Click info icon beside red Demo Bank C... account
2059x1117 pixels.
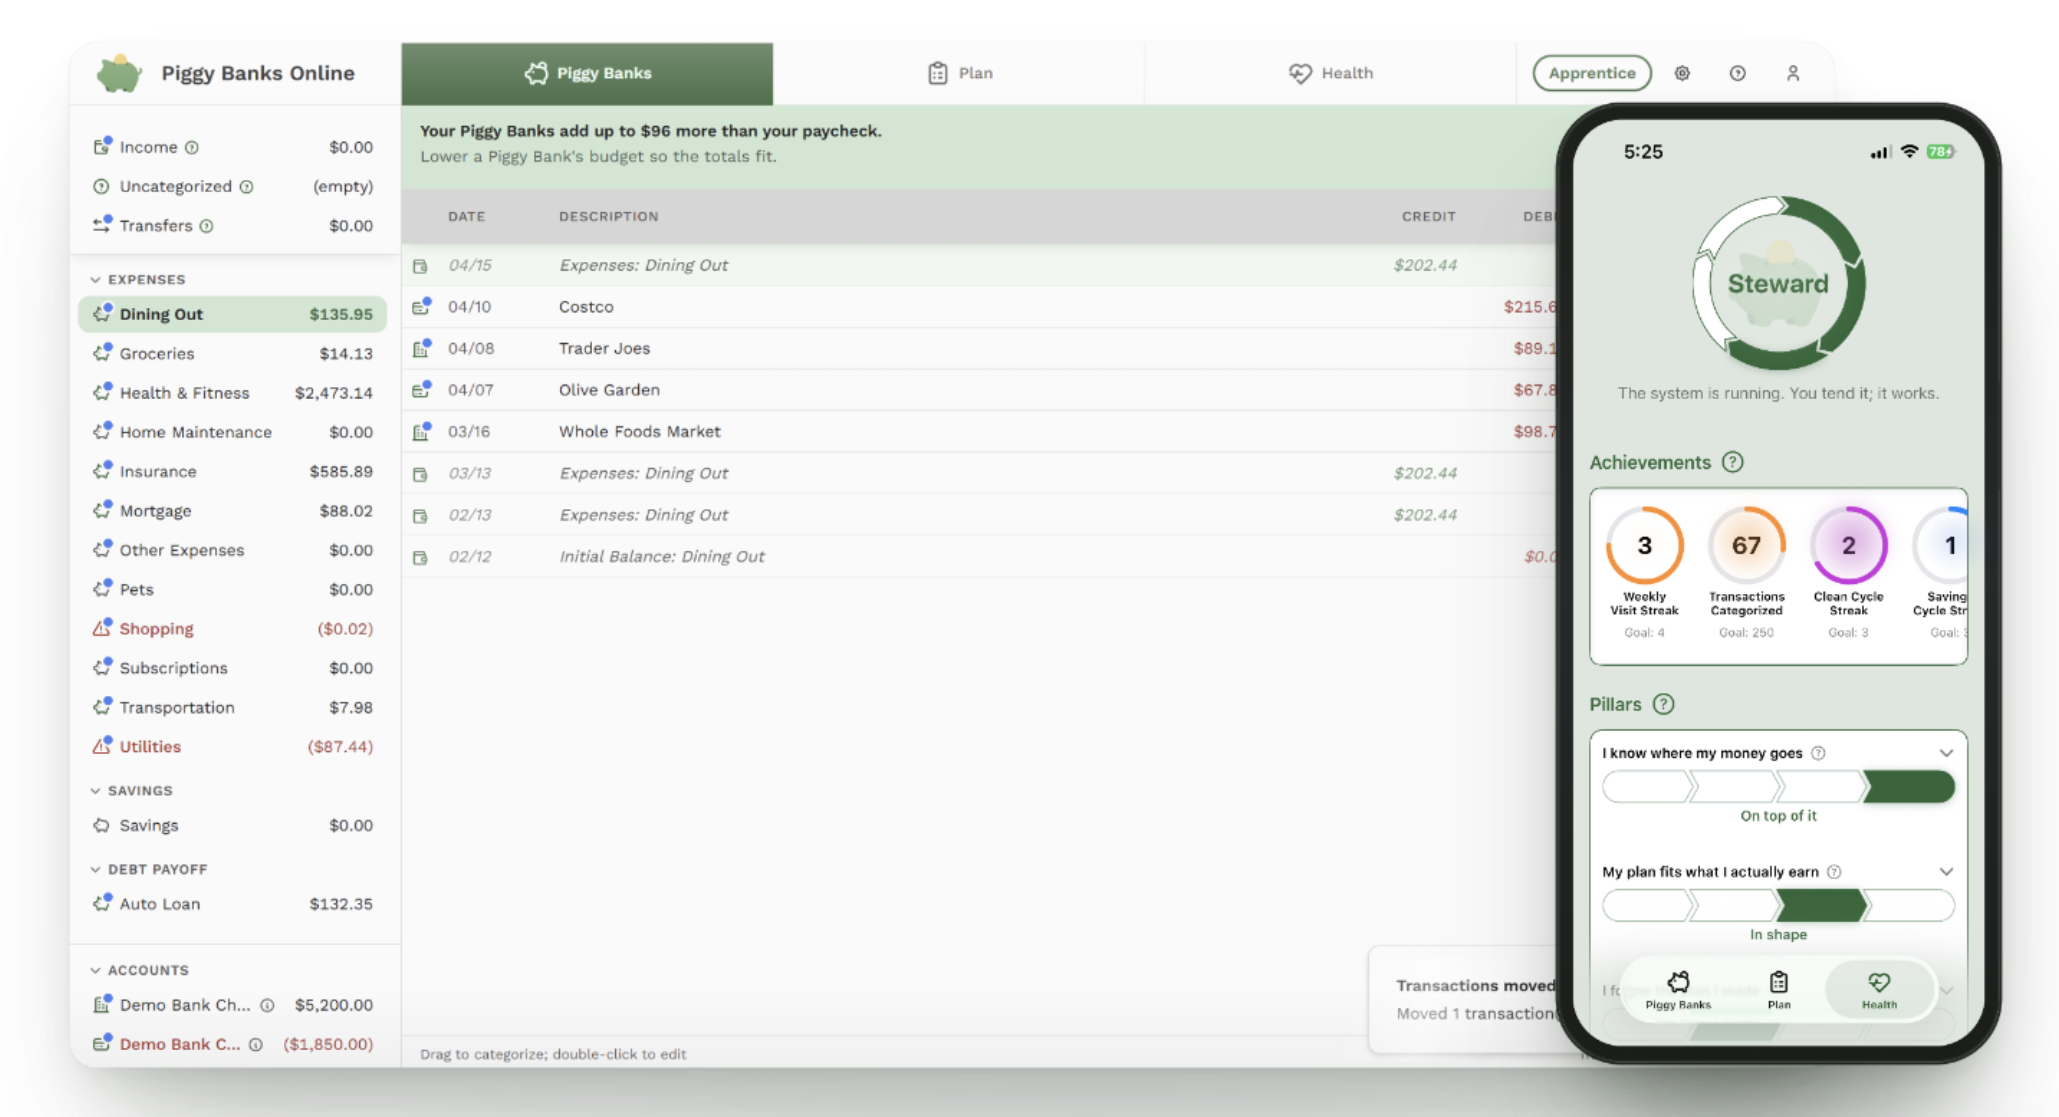point(257,1044)
